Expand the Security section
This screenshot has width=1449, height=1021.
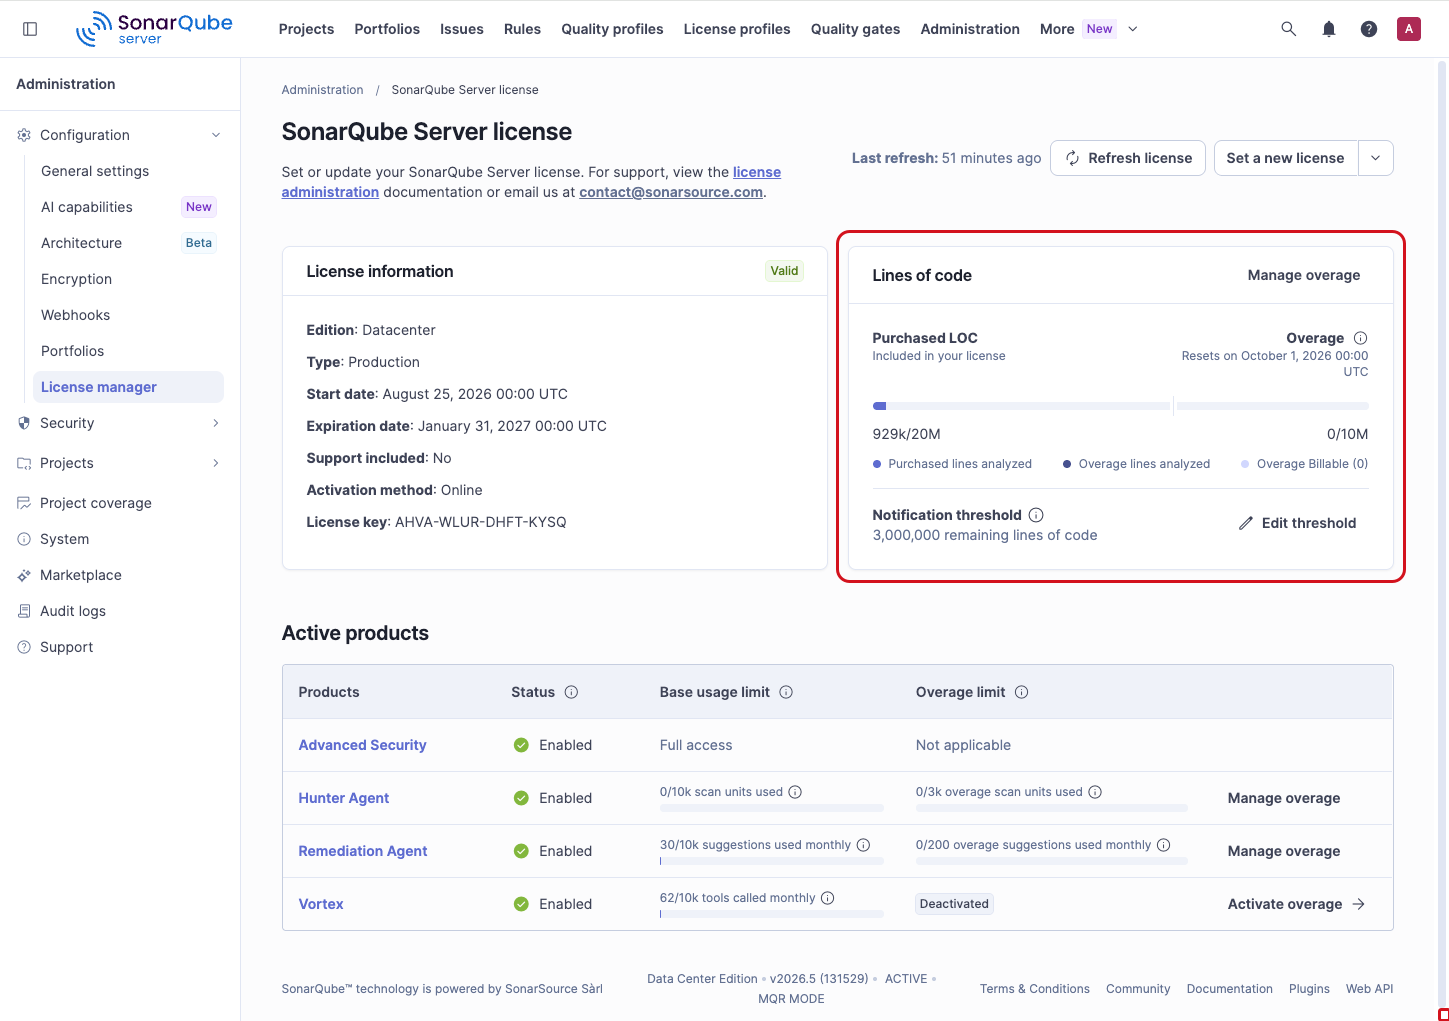[x=216, y=423]
